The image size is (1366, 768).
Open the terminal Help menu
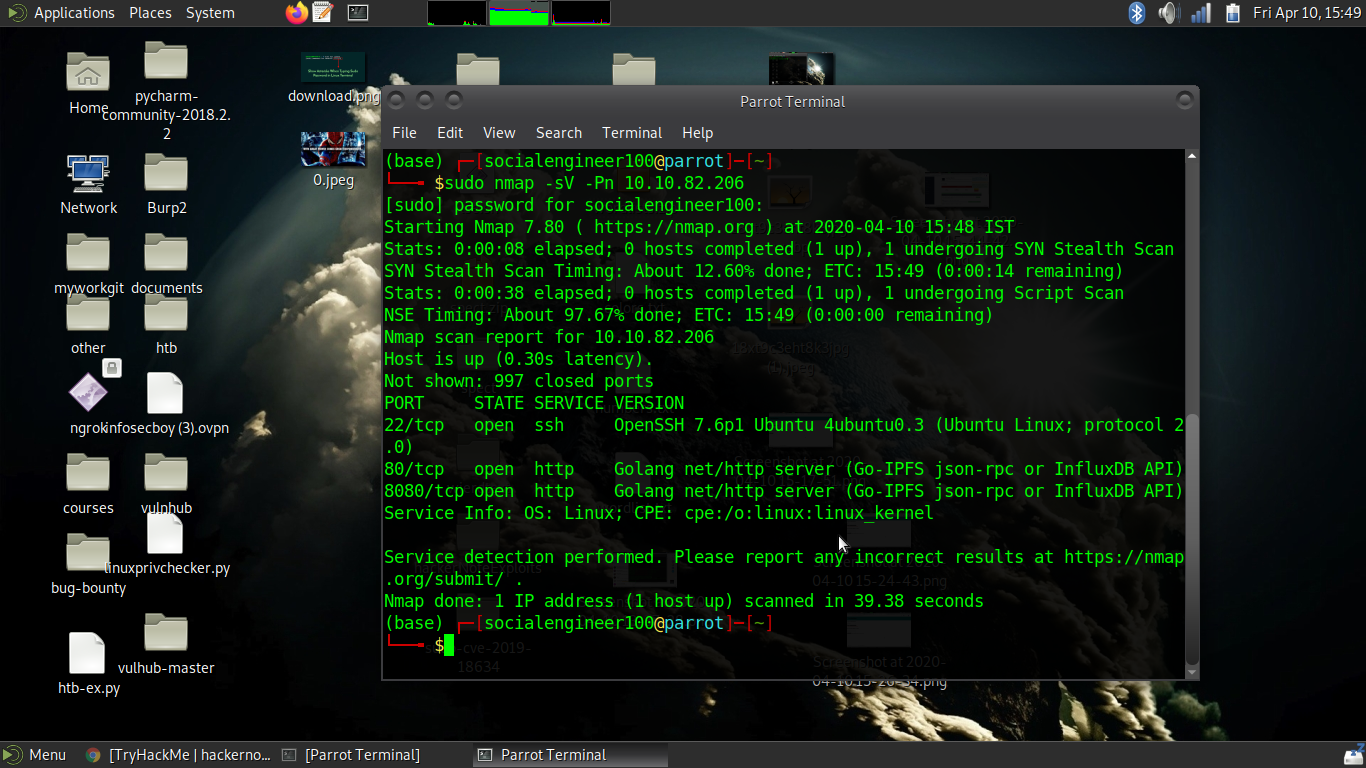697,132
